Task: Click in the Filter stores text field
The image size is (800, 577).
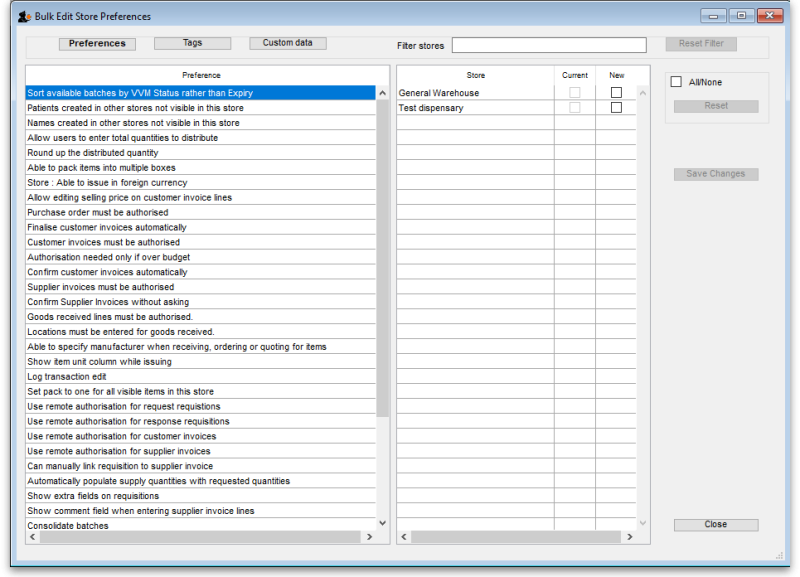Action: pyautogui.click(x=549, y=45)
